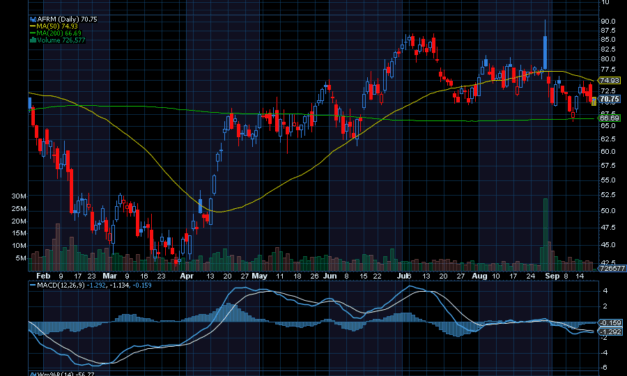Click the Aug month label on time axis

[479, 276]
